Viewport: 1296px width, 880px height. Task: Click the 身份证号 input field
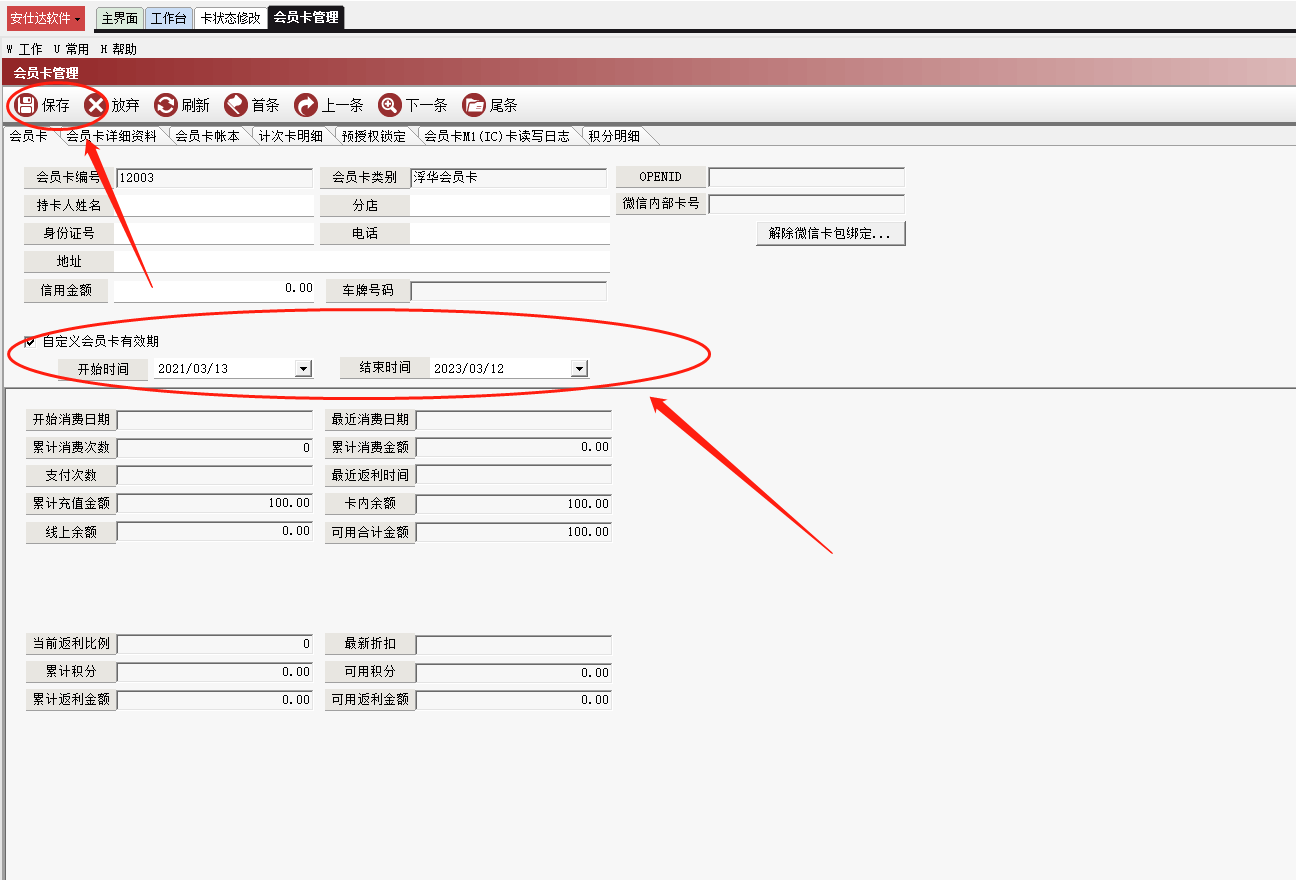tap(214, 233)
